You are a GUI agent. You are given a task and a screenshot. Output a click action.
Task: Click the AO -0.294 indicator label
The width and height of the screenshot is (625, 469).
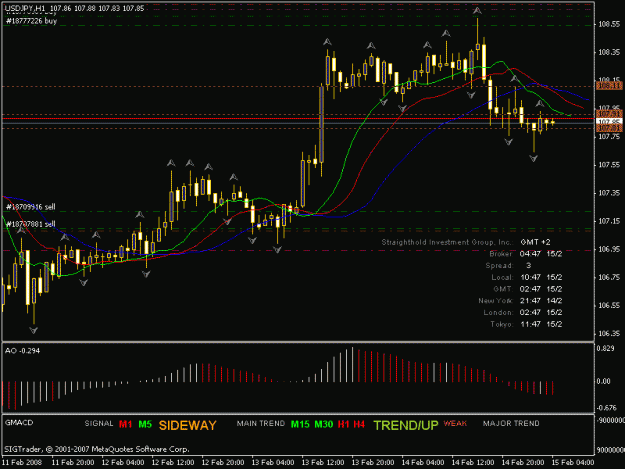(22, 351)
